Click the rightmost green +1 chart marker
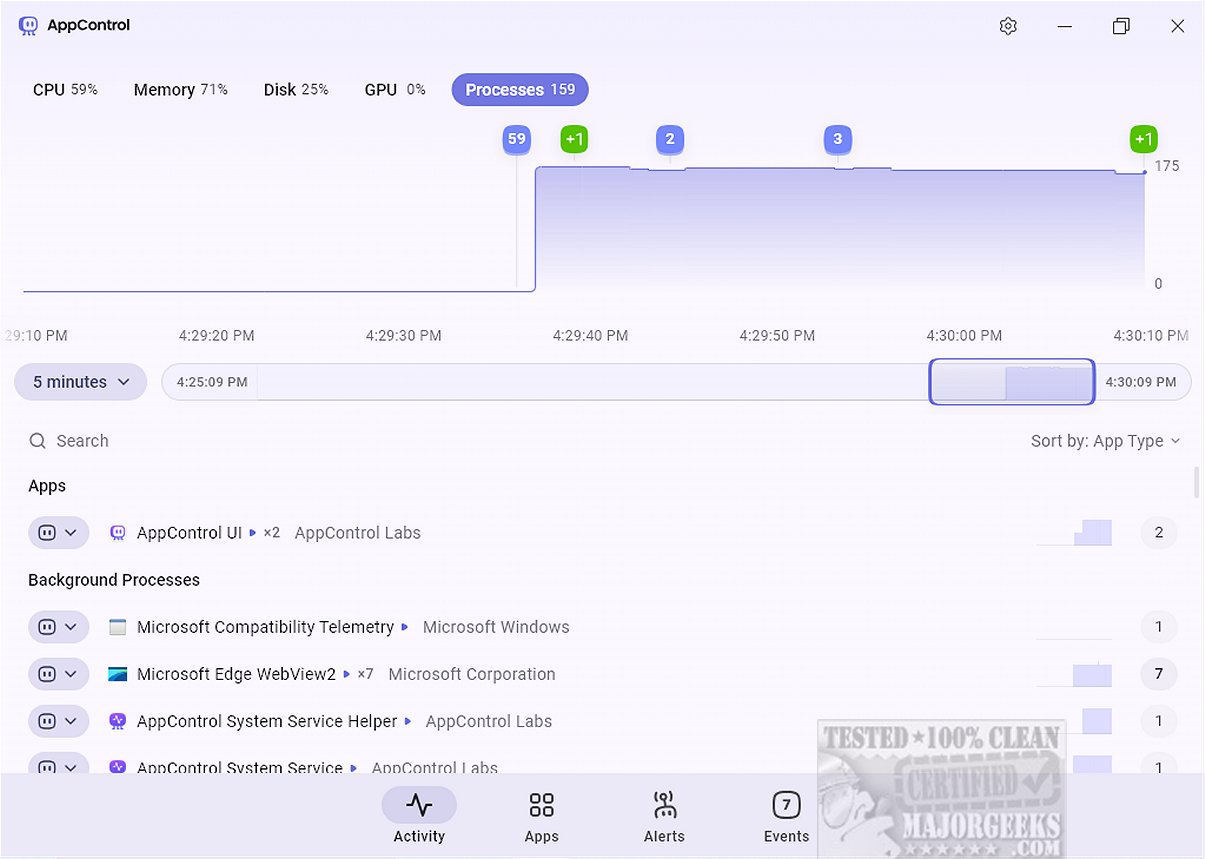 pos(1144,140)
